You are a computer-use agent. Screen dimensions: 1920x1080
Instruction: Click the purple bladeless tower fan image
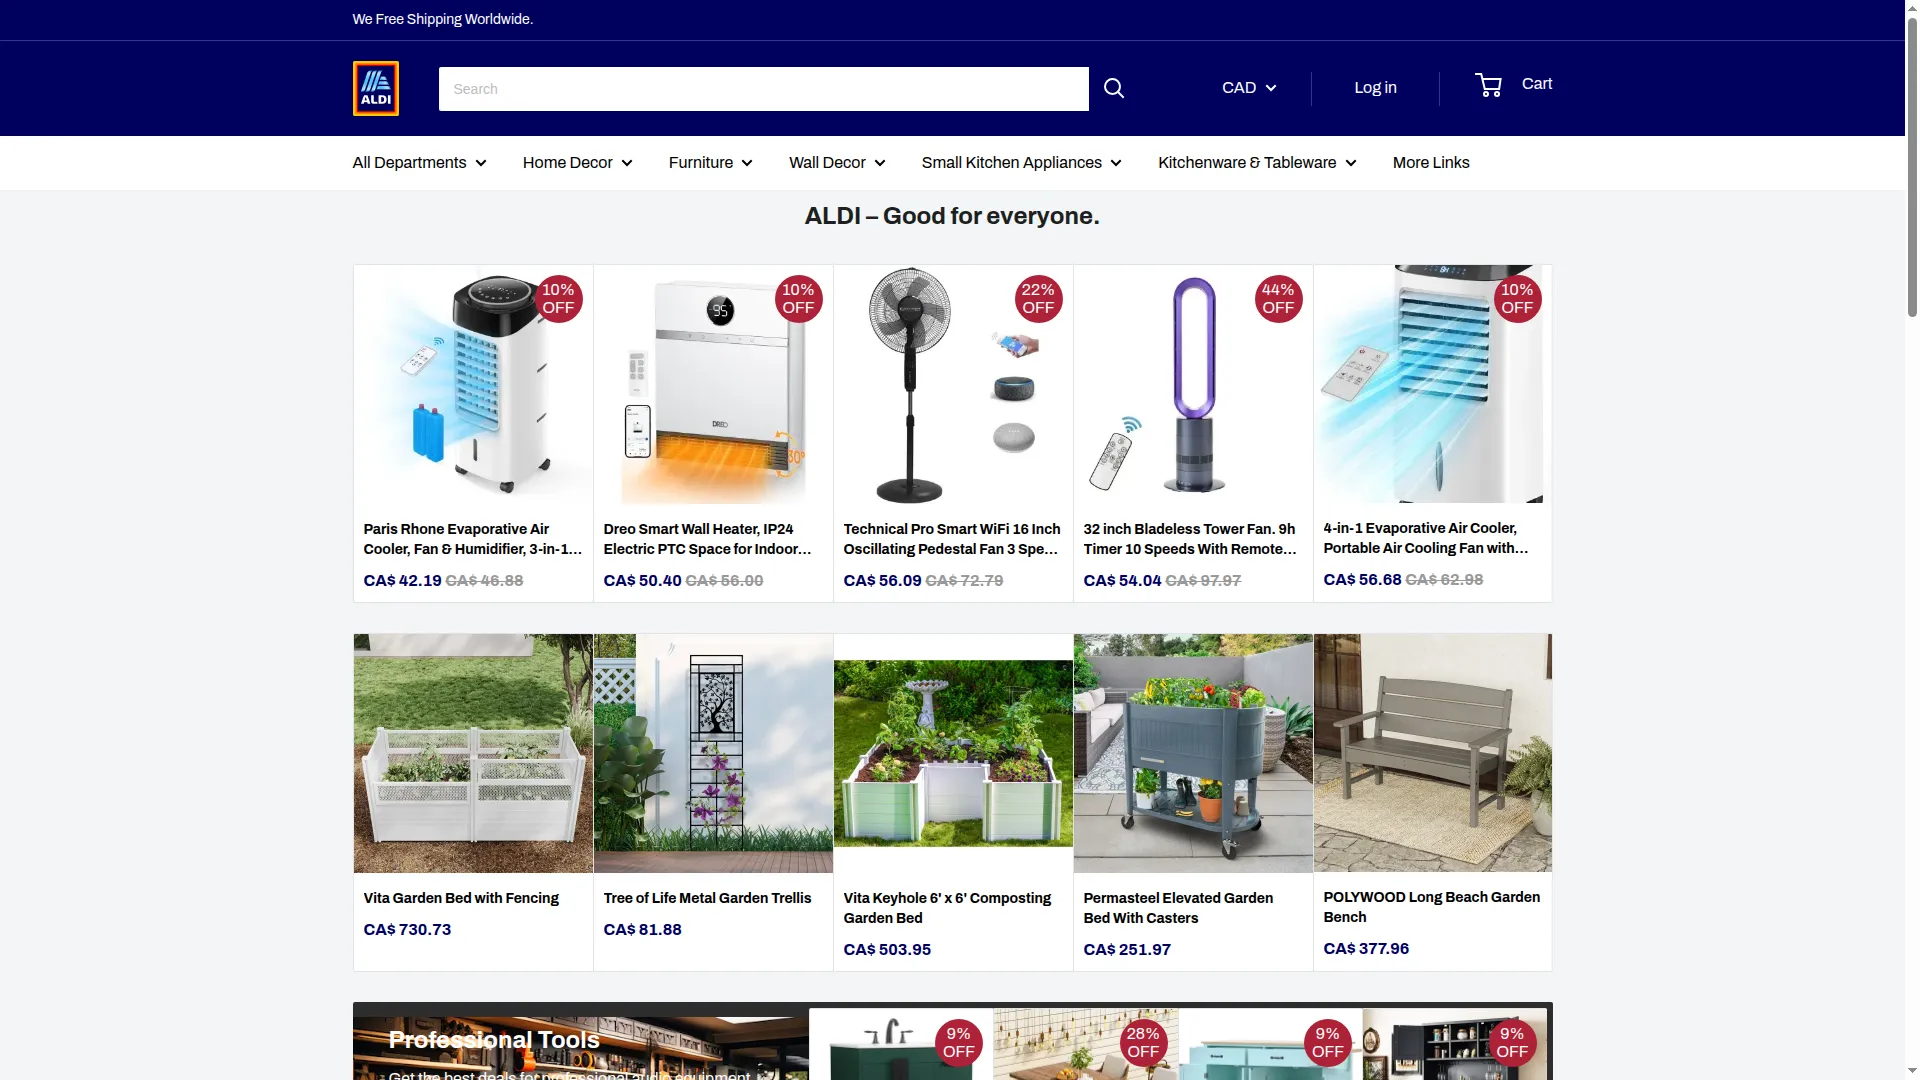point(1193,385)
